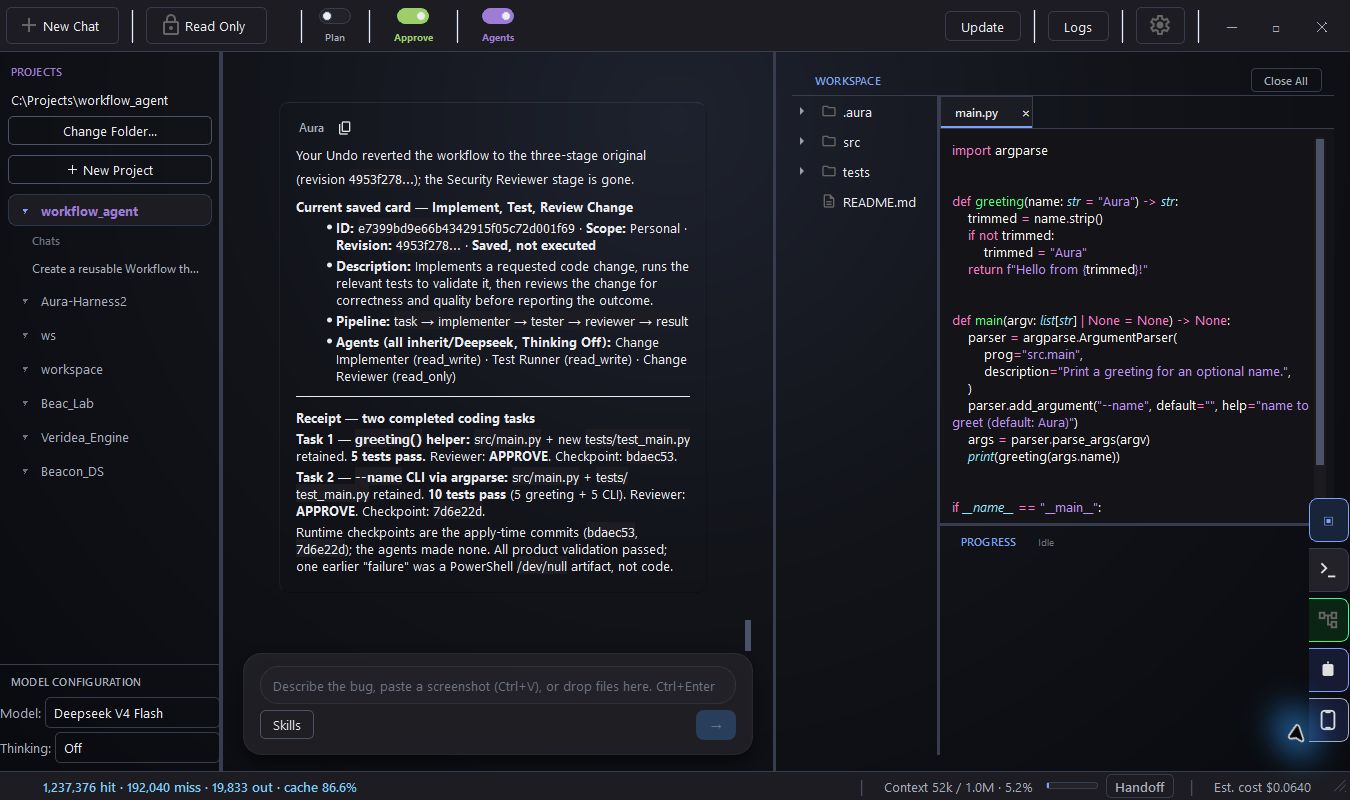Click the white clipboard side icon
The height and width of the screenshot is (800, 1350).
point(1328,669)
